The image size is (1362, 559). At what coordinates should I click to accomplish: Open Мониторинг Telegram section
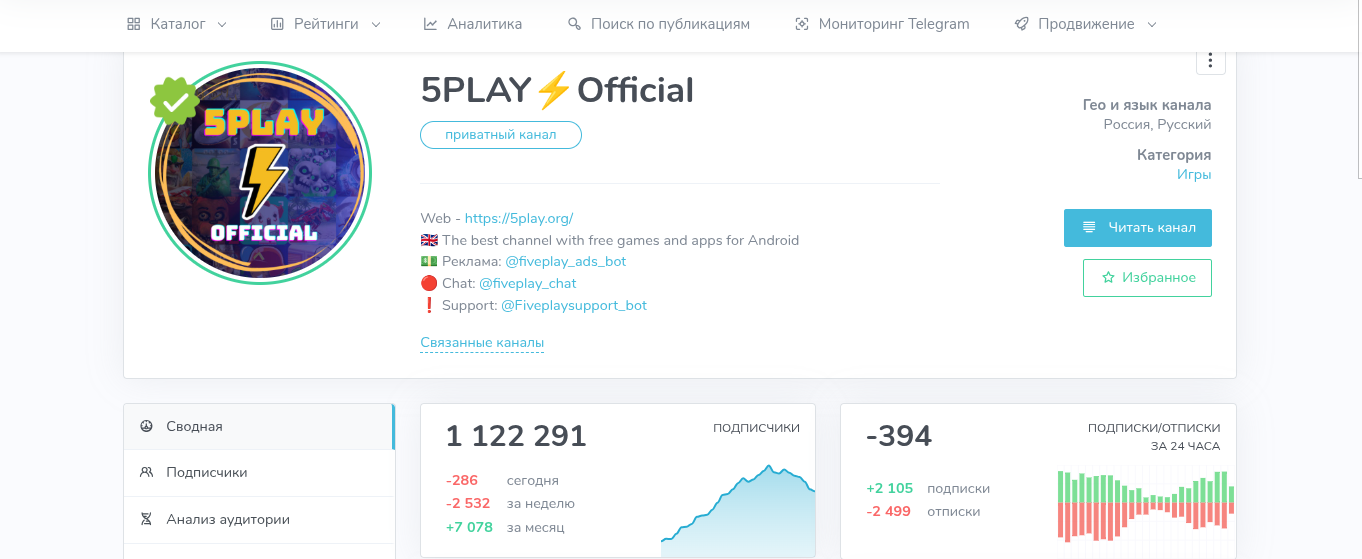click(881, 24)
